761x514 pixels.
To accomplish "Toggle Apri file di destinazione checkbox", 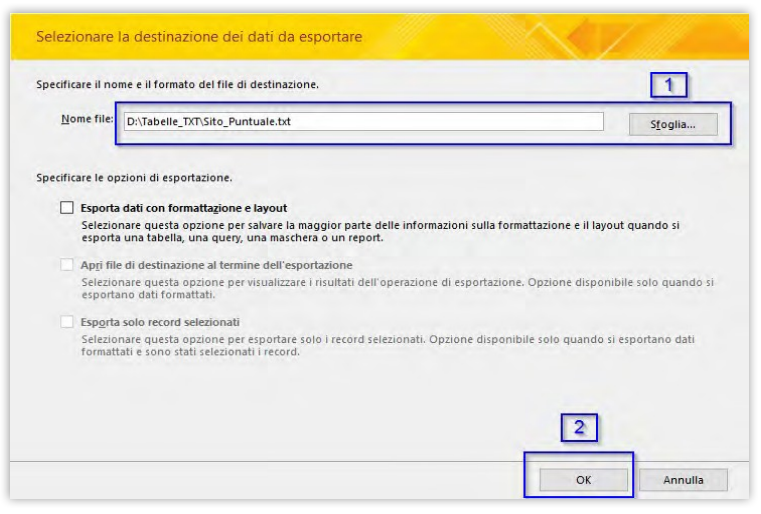I will pos(67,265).
